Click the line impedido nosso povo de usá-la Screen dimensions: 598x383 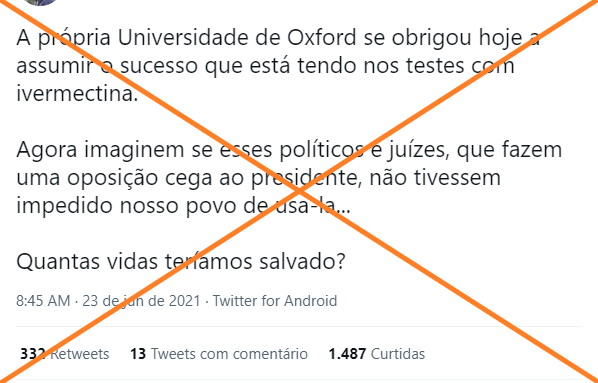[183, 206]
